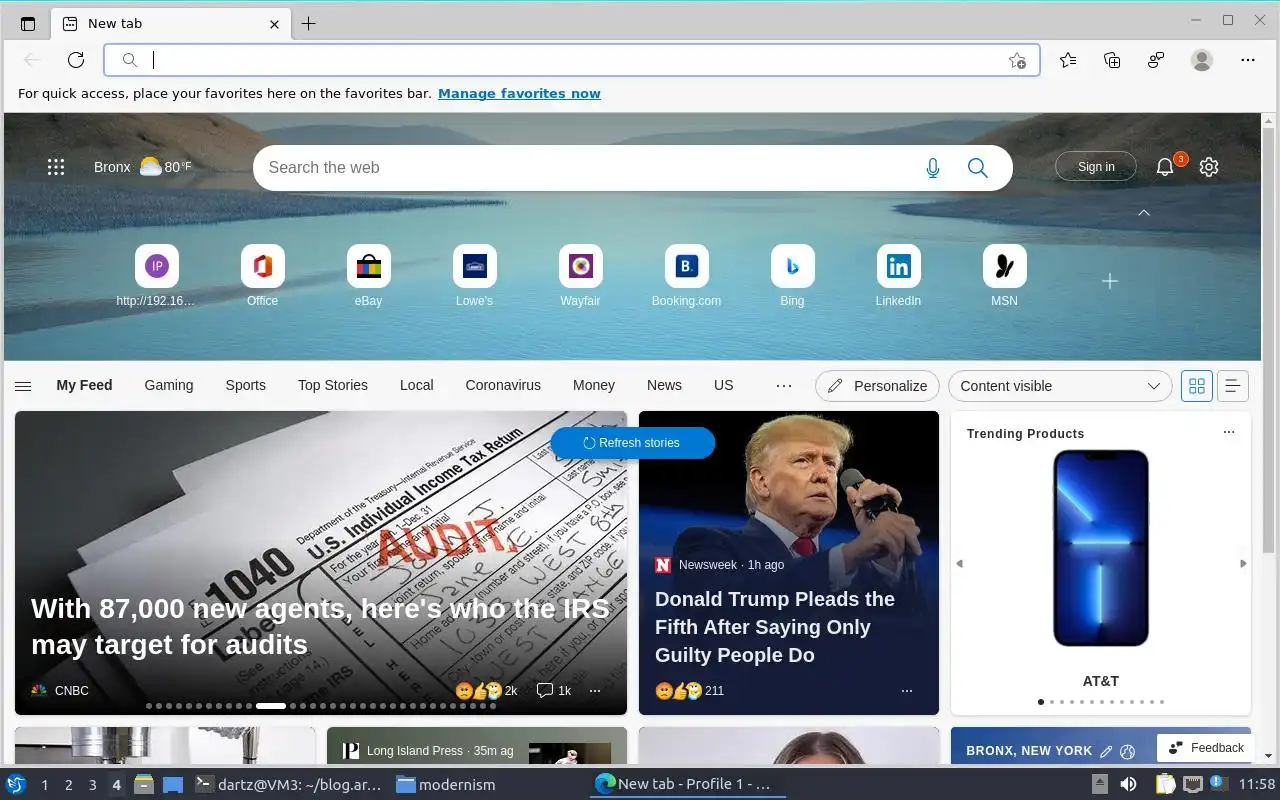Image resolution: width=1280 pixels, height=800 pixels.
Task: Start voice search with microphone icon
Action: click(x=933, y=168)
